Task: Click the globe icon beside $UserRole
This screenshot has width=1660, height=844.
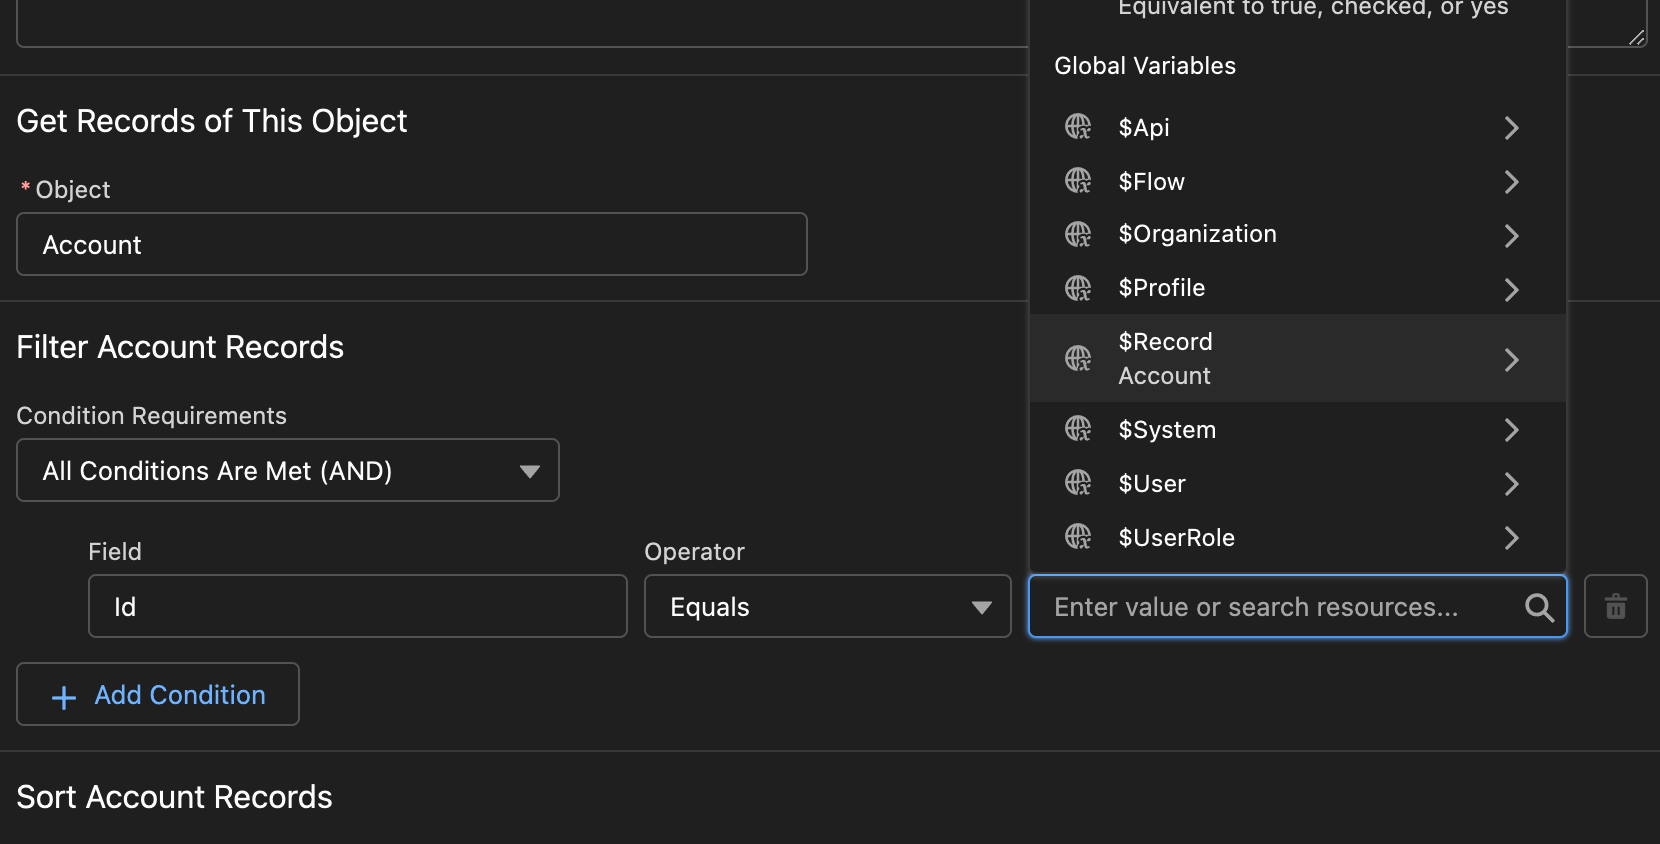Action: click(1078, 537)
